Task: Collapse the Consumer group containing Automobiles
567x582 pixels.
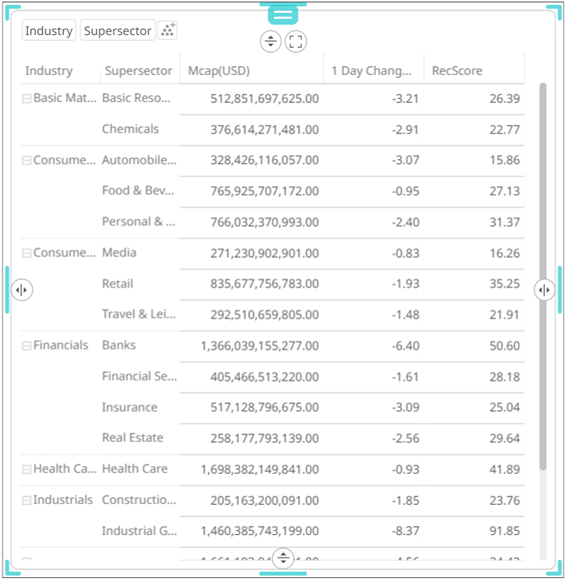Action: pos(26,160)
